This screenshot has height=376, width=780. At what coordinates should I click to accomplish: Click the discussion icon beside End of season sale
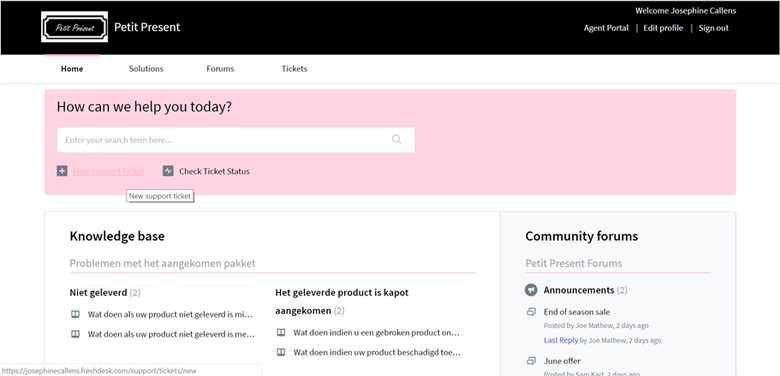point(531,312)
